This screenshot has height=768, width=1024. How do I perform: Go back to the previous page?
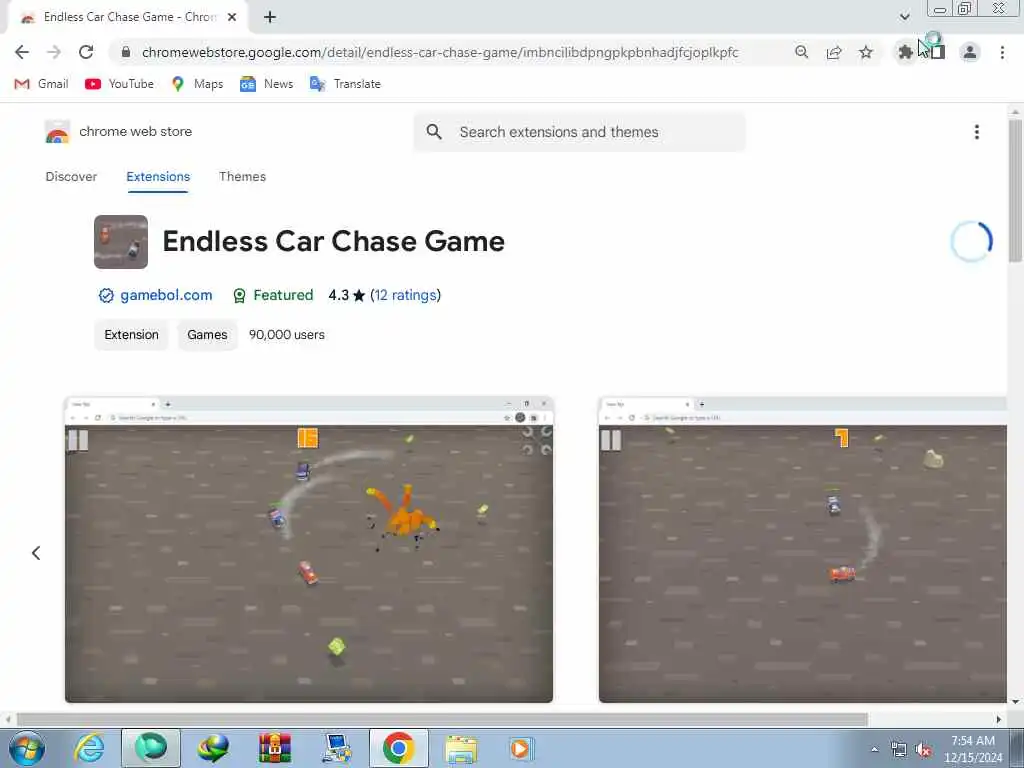click(x=22, y=52)
